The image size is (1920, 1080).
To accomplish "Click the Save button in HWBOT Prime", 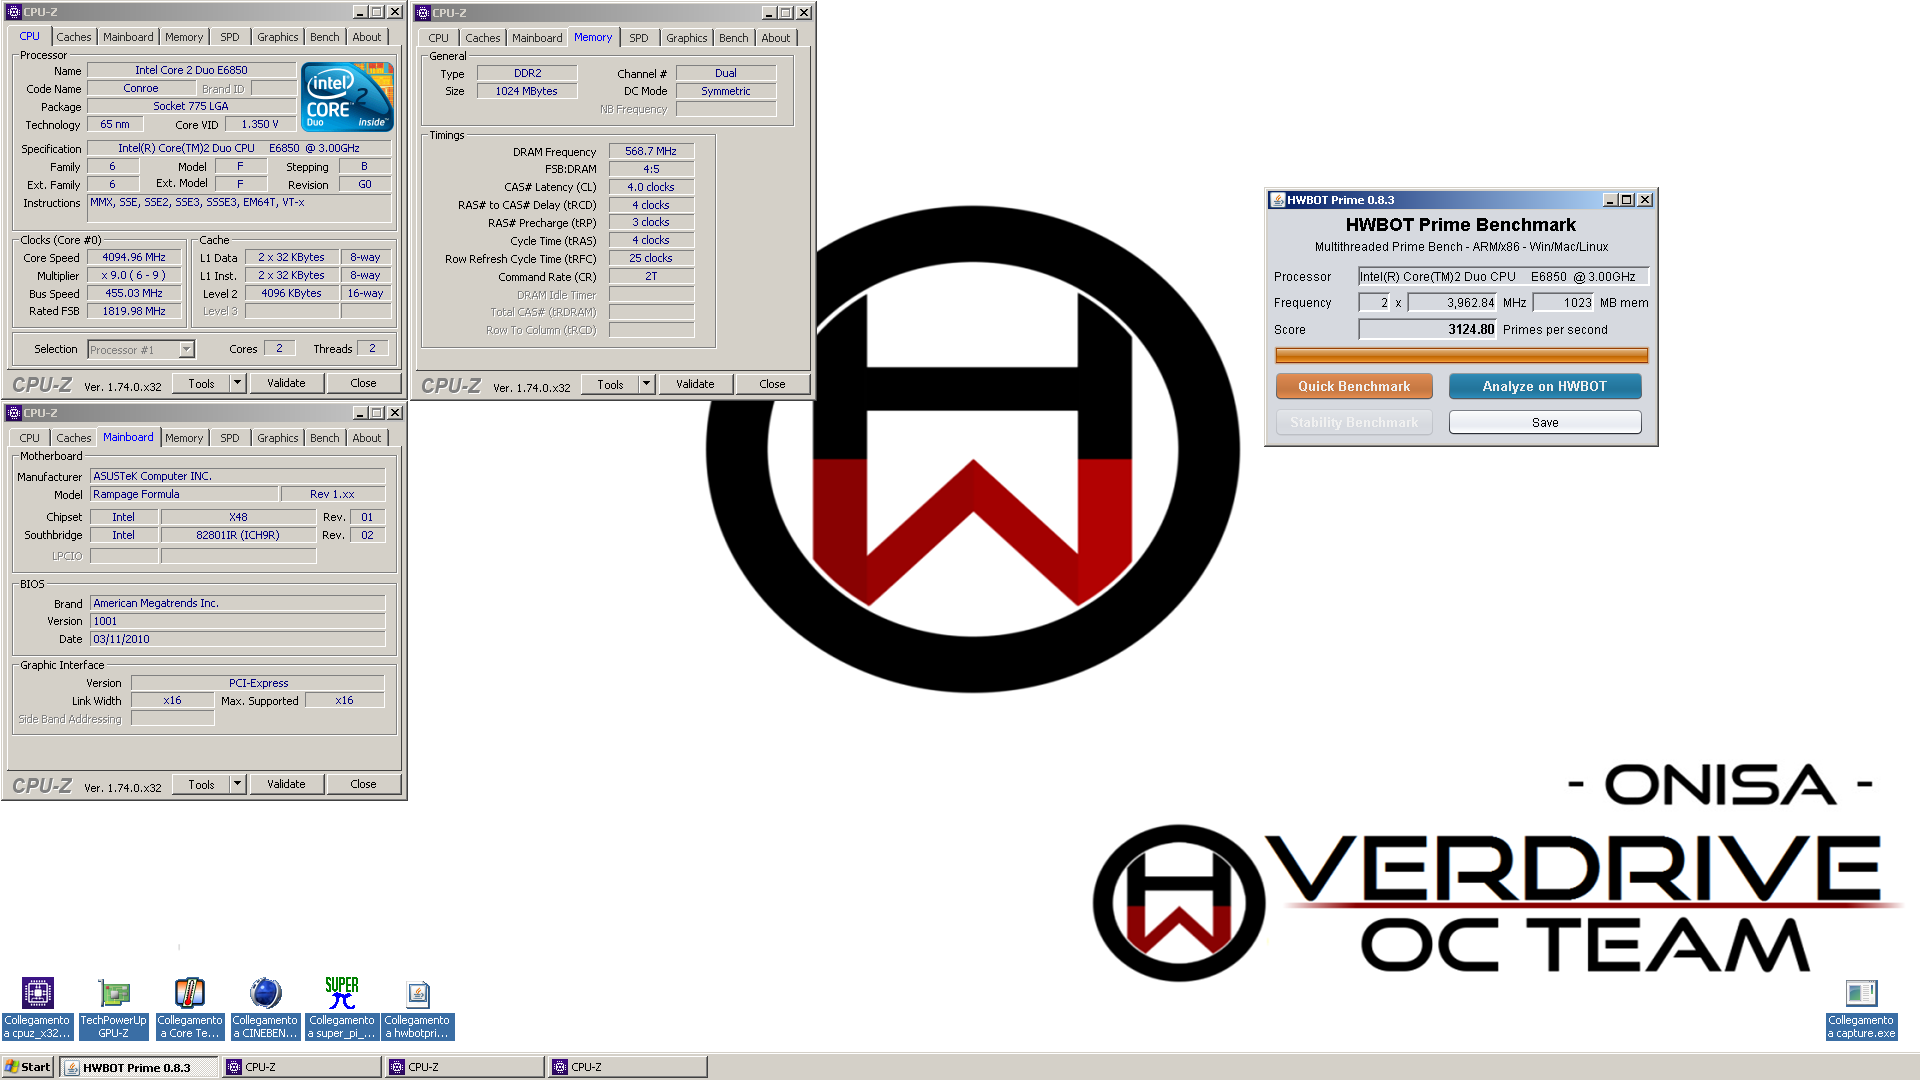I will (1544, 422).
